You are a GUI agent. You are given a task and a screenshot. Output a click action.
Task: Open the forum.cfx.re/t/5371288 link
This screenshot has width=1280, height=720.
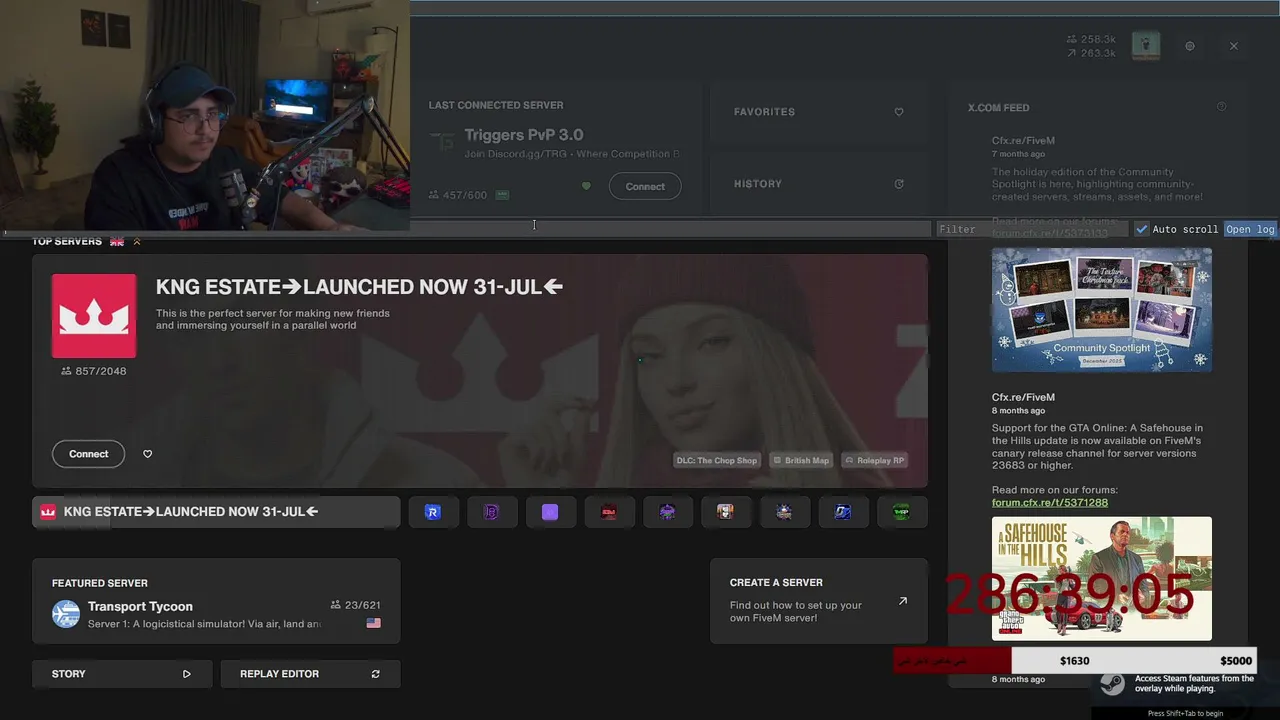tap(1050, 503)
